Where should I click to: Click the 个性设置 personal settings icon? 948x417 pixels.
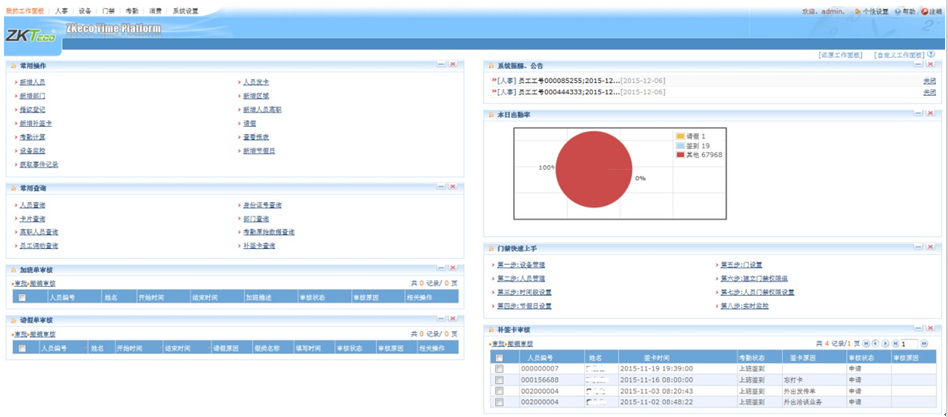point(859,11)
